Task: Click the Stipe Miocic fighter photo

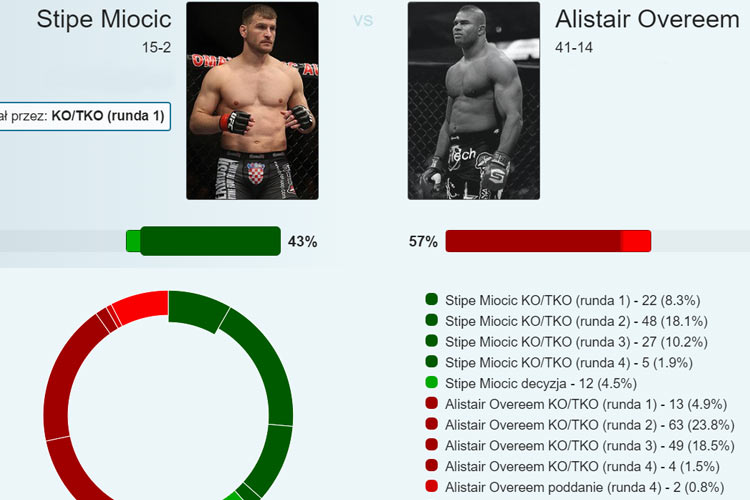Action: tap(252, 100)
